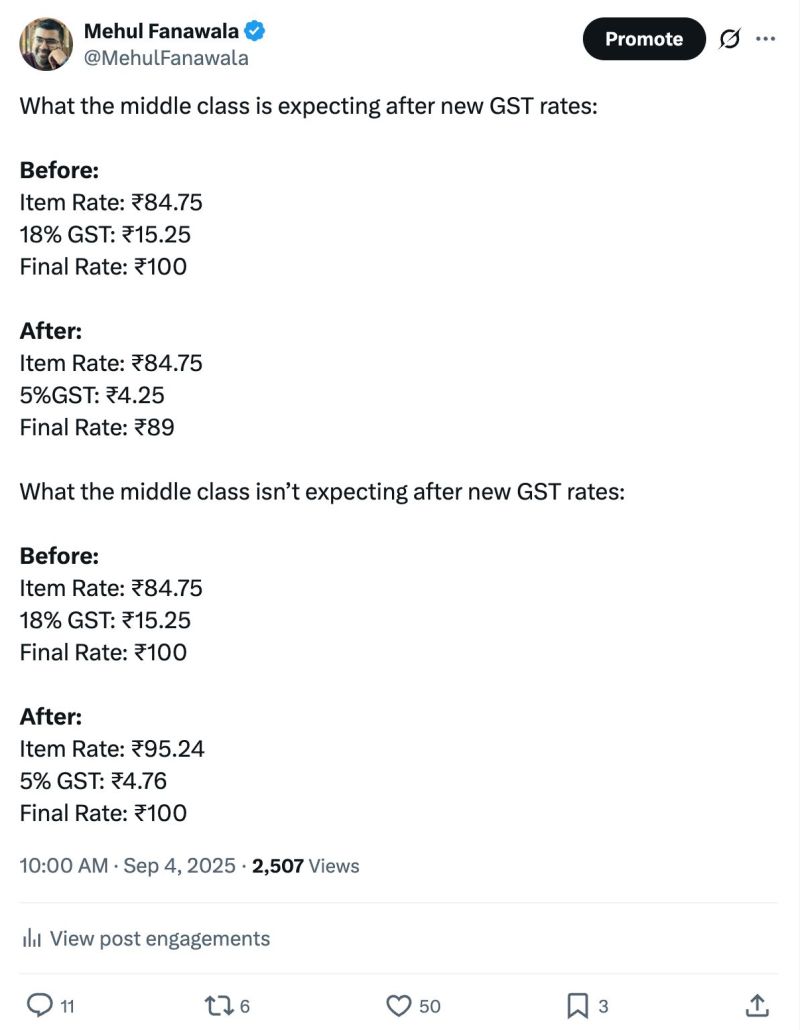Open the three-dot More options menu

[766, 39]
